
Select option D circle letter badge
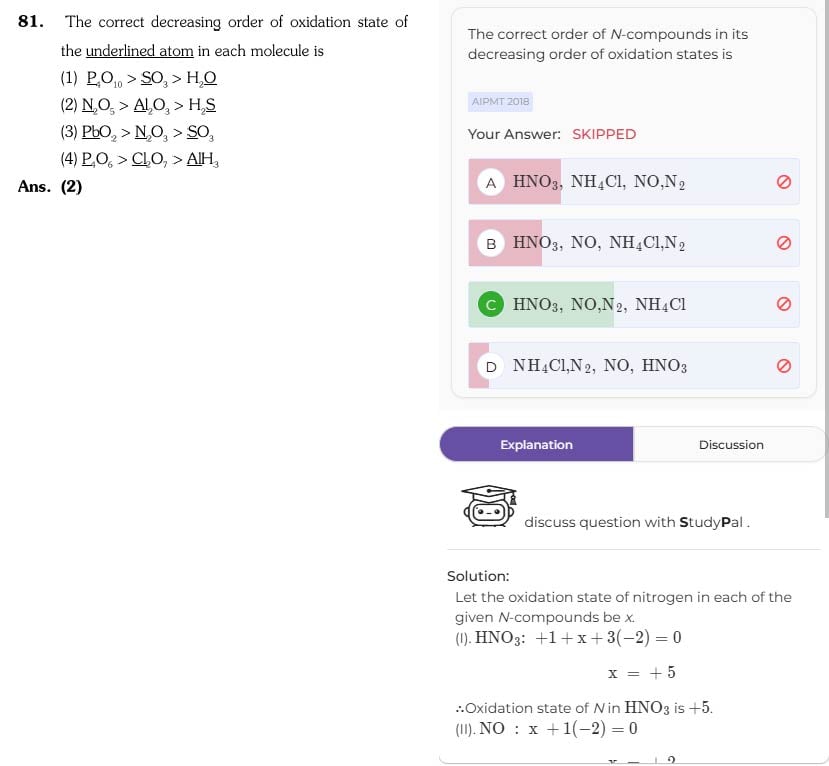491,366
